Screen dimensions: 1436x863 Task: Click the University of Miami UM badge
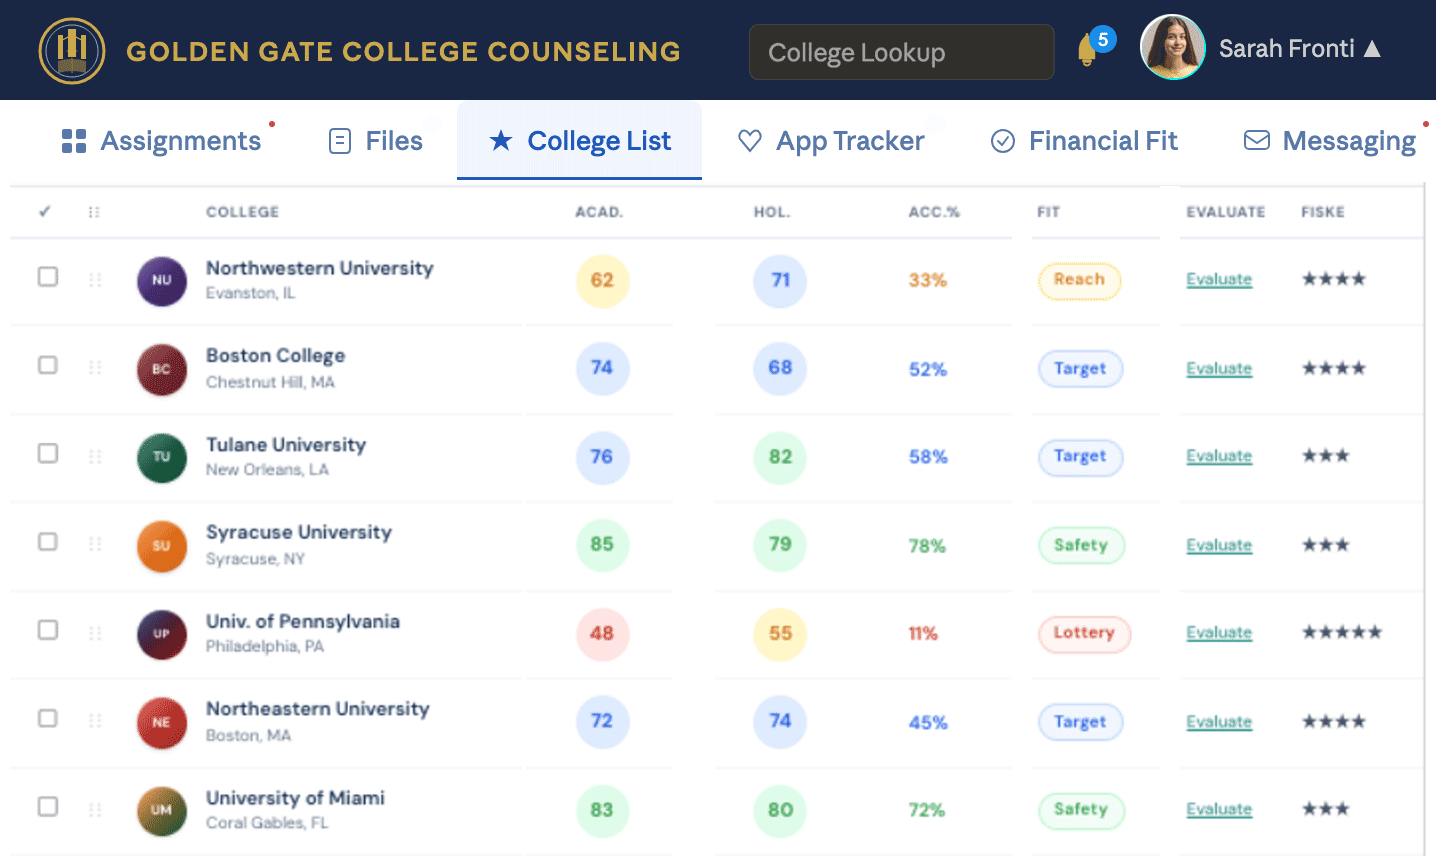[162, 810]
